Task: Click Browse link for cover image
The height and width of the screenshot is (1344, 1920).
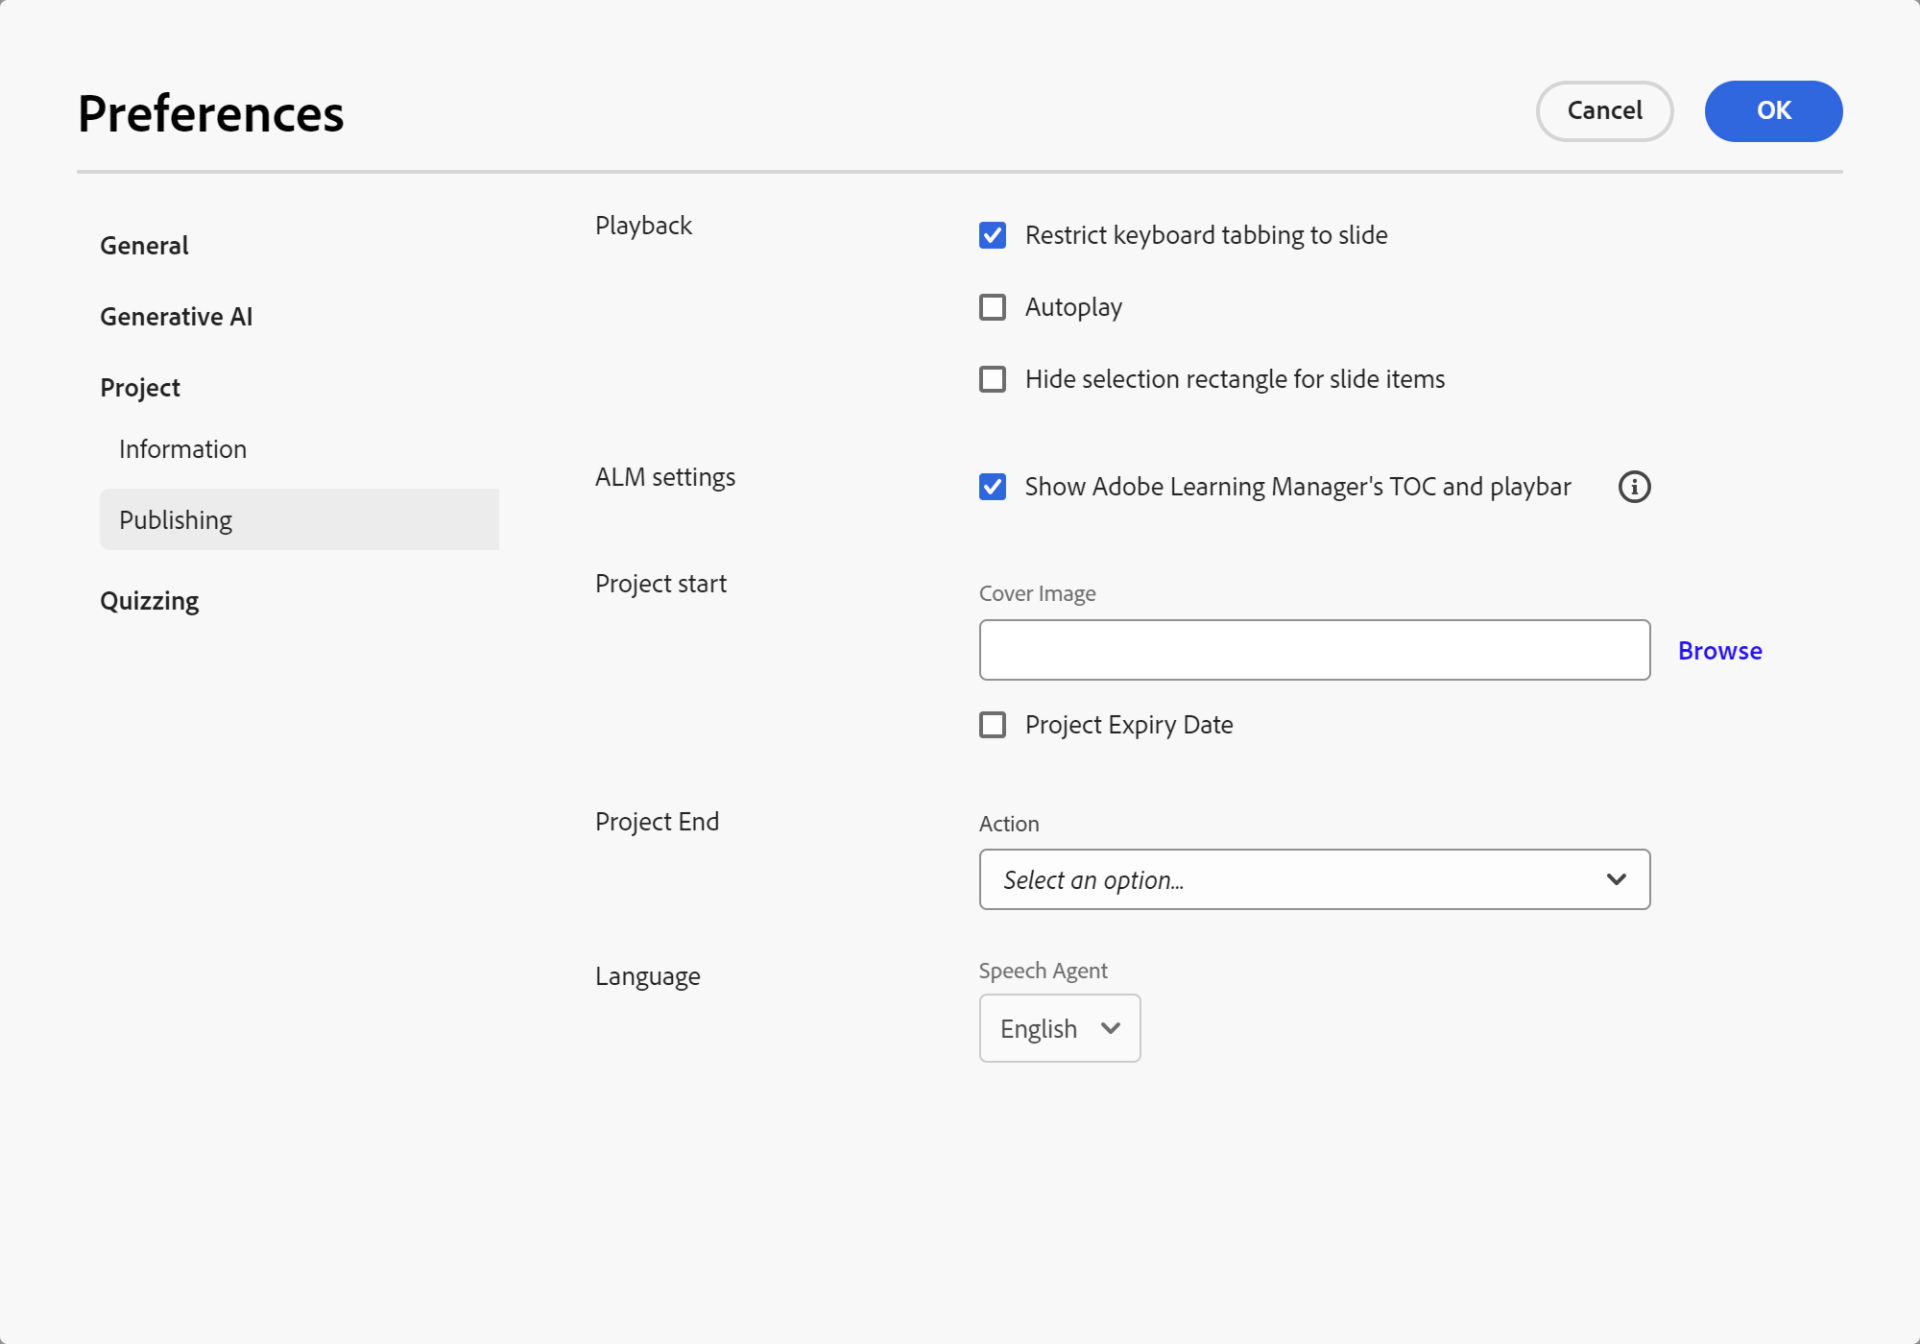Action: pos(1720,651)
